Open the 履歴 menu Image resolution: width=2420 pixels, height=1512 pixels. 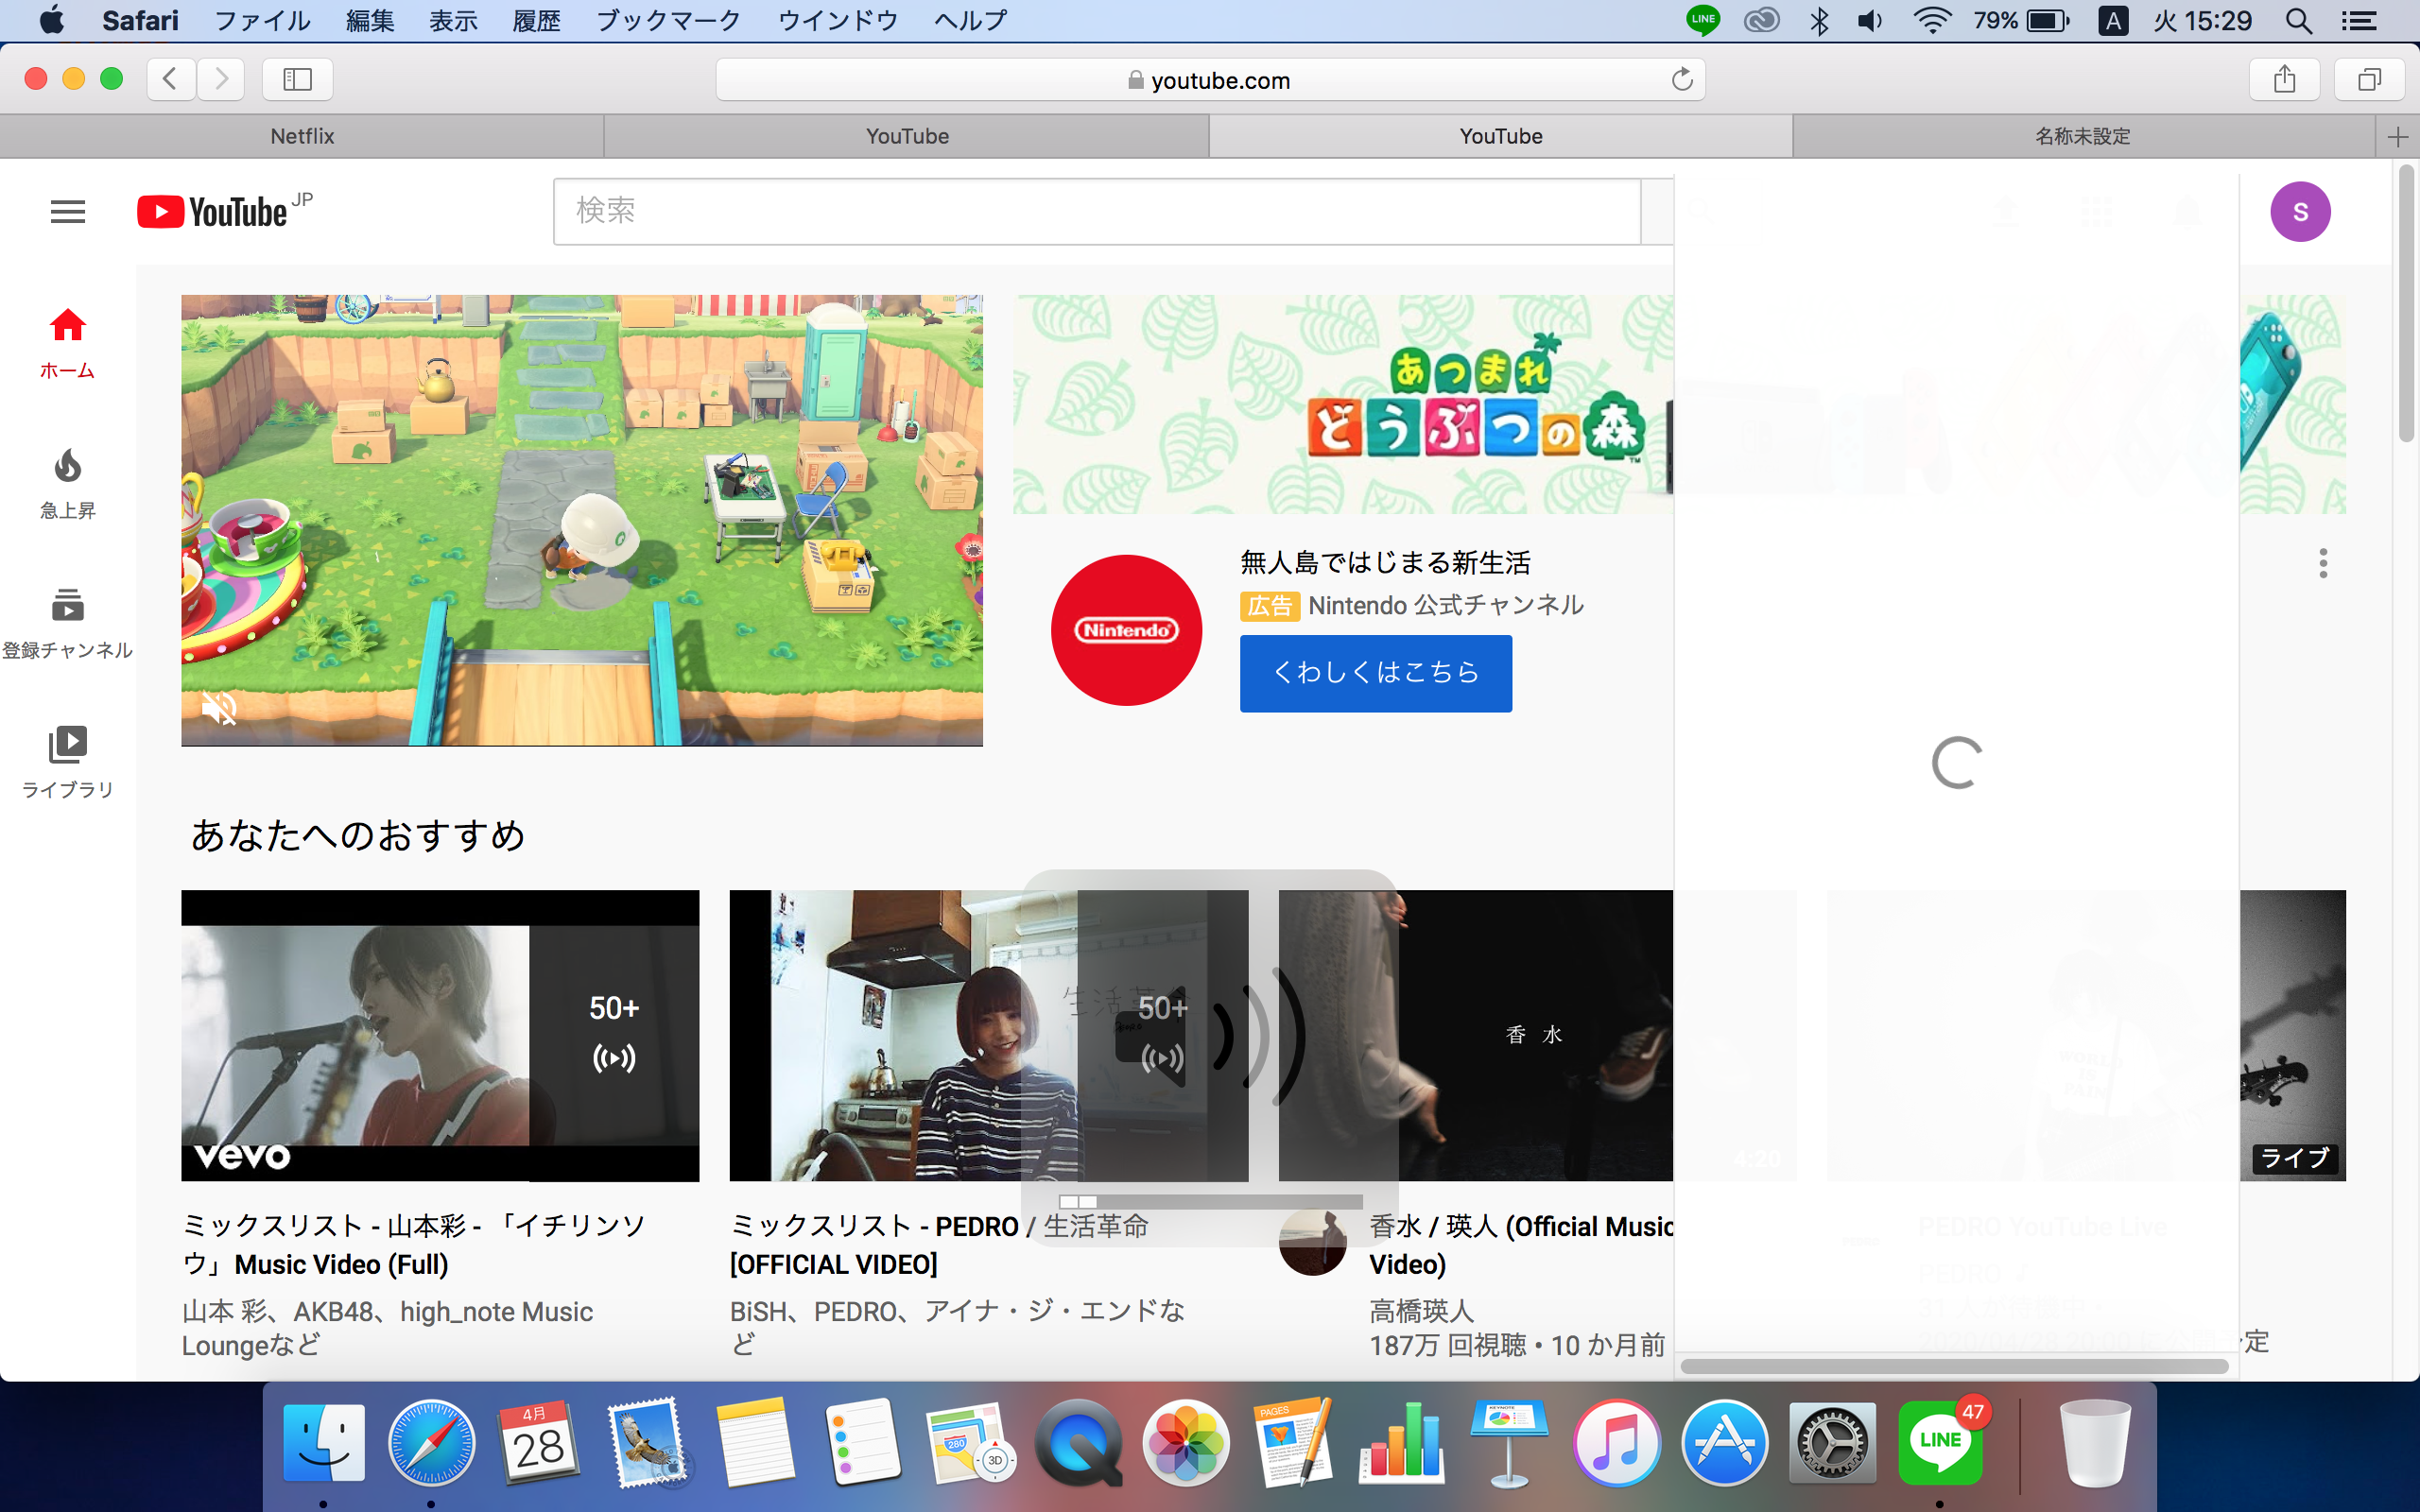(536, 21)
